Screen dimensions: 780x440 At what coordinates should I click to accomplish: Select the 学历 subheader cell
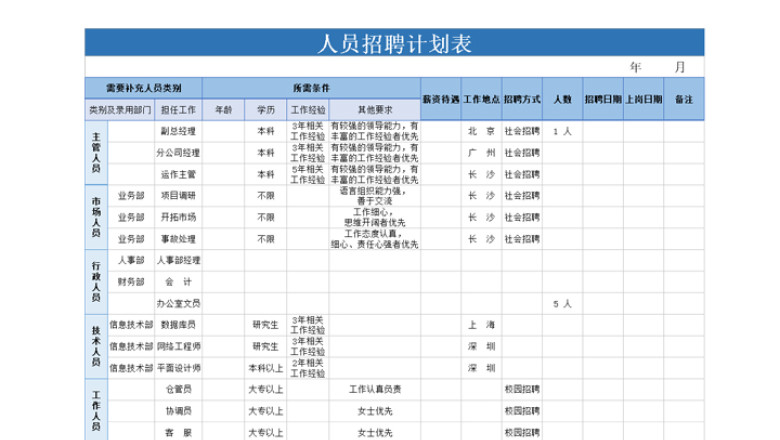[266, 110]
